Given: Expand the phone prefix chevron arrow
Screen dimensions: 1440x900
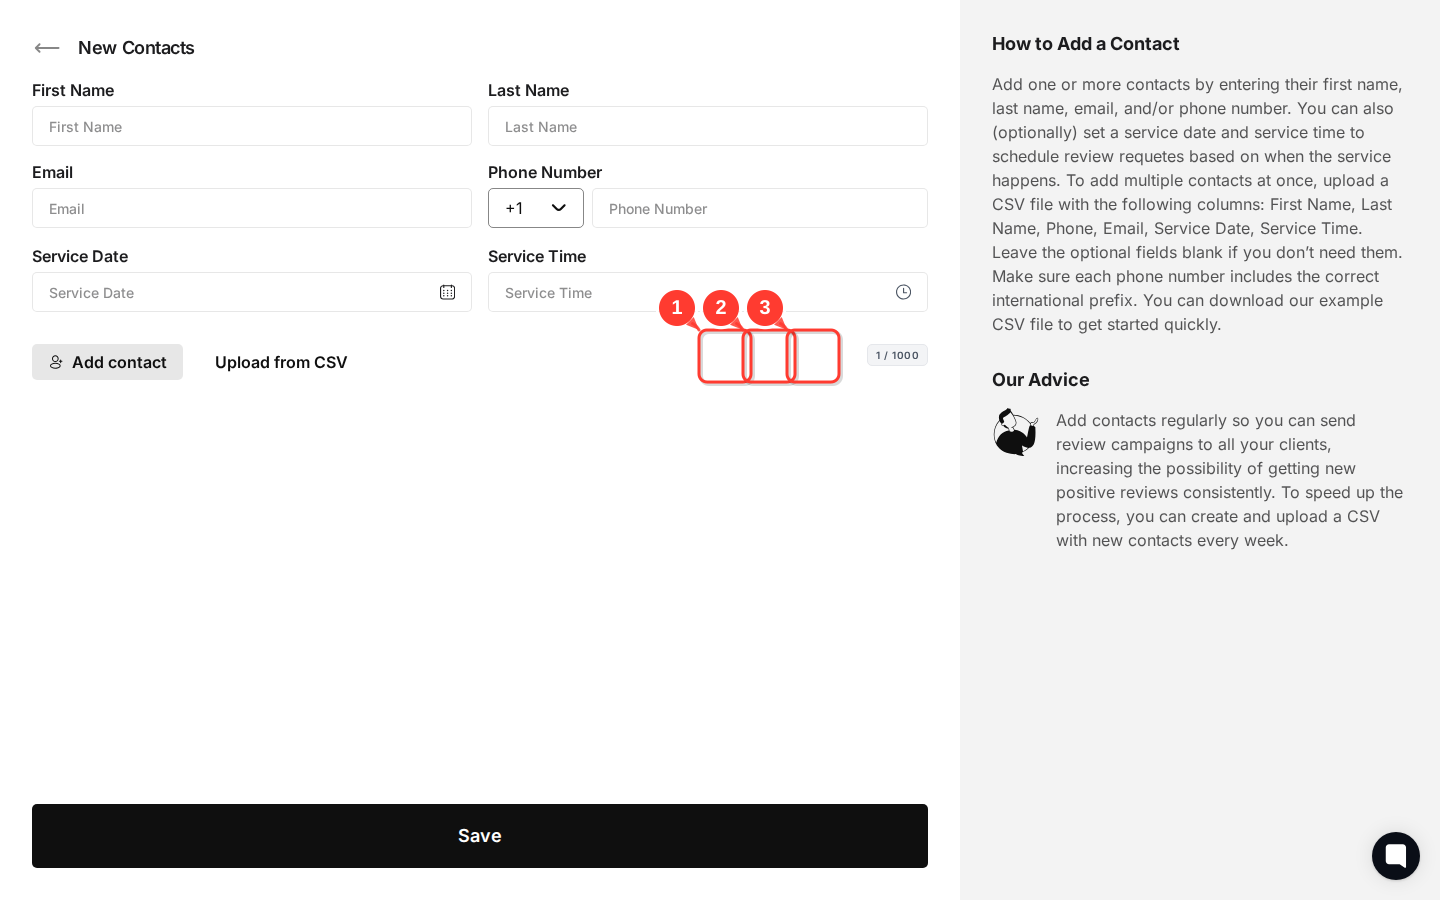Looking at the screenshot, I should 559,208.
